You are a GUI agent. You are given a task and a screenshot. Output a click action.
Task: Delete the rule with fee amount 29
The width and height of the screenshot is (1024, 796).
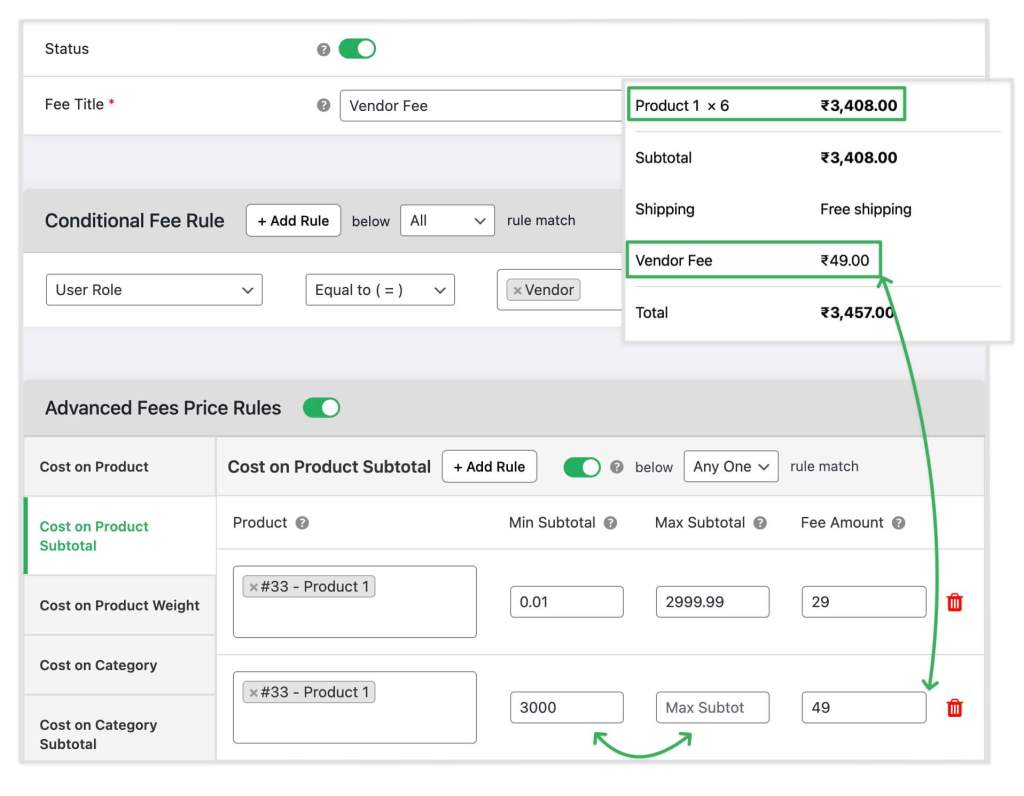(x=955, y=602)
